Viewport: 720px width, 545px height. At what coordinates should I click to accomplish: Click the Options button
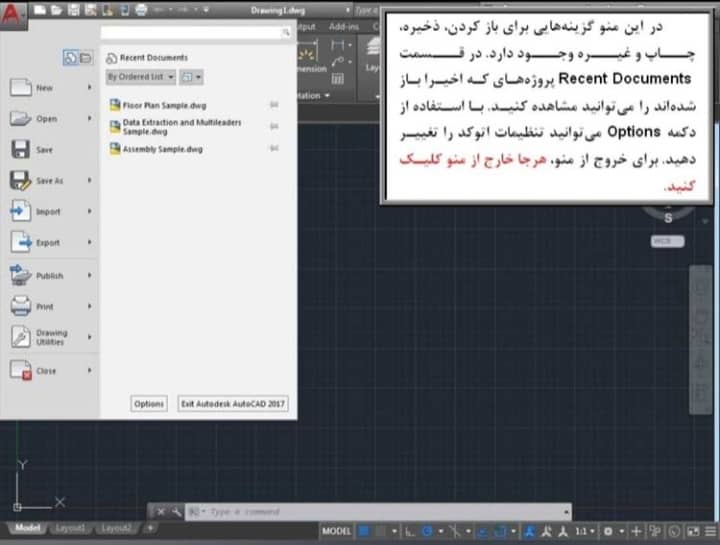149,404
